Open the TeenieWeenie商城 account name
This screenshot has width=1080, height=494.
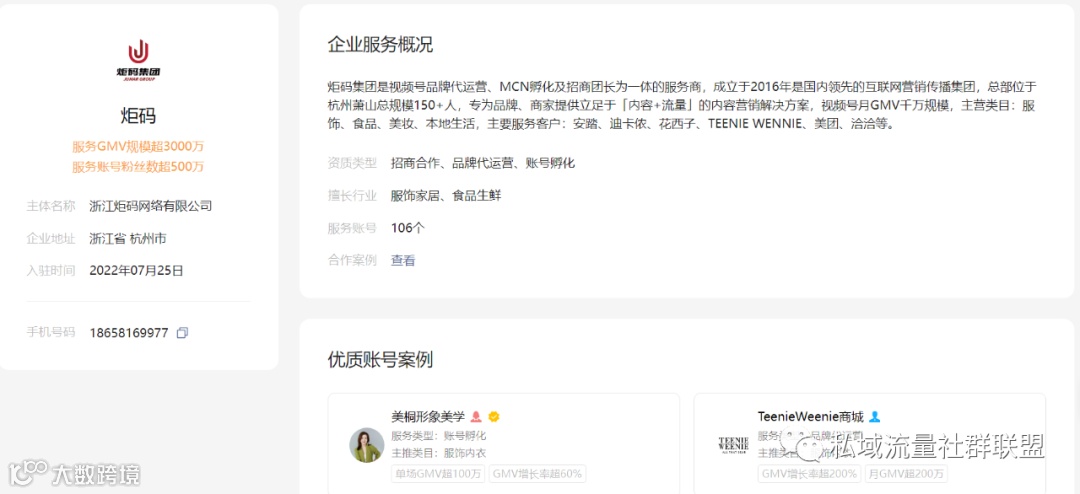click(x=811, y=417)
